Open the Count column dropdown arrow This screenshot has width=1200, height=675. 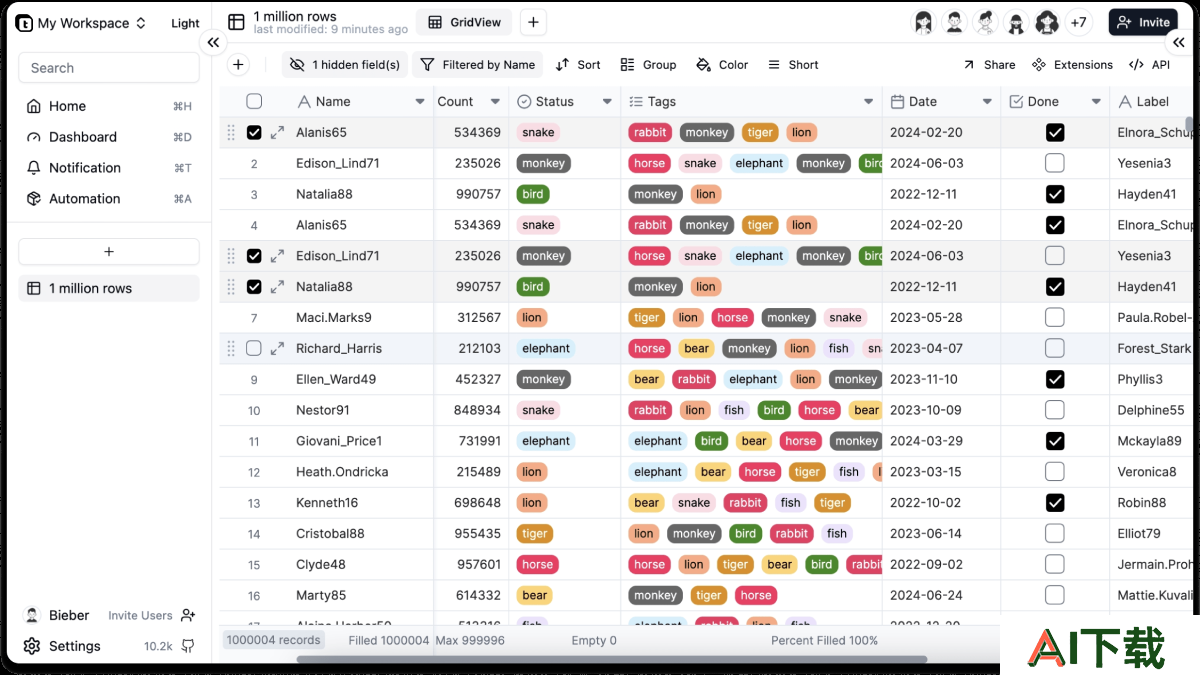pyautogui.click(x=495, y=102)
